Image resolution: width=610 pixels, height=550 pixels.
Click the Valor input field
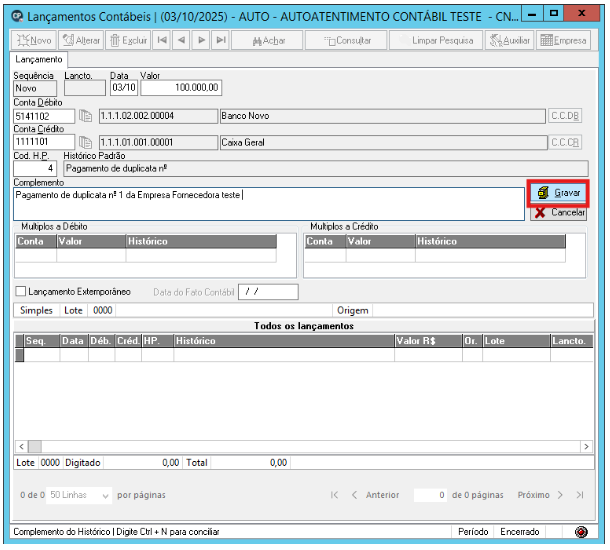pyautogui.click(x=181, y=88)
